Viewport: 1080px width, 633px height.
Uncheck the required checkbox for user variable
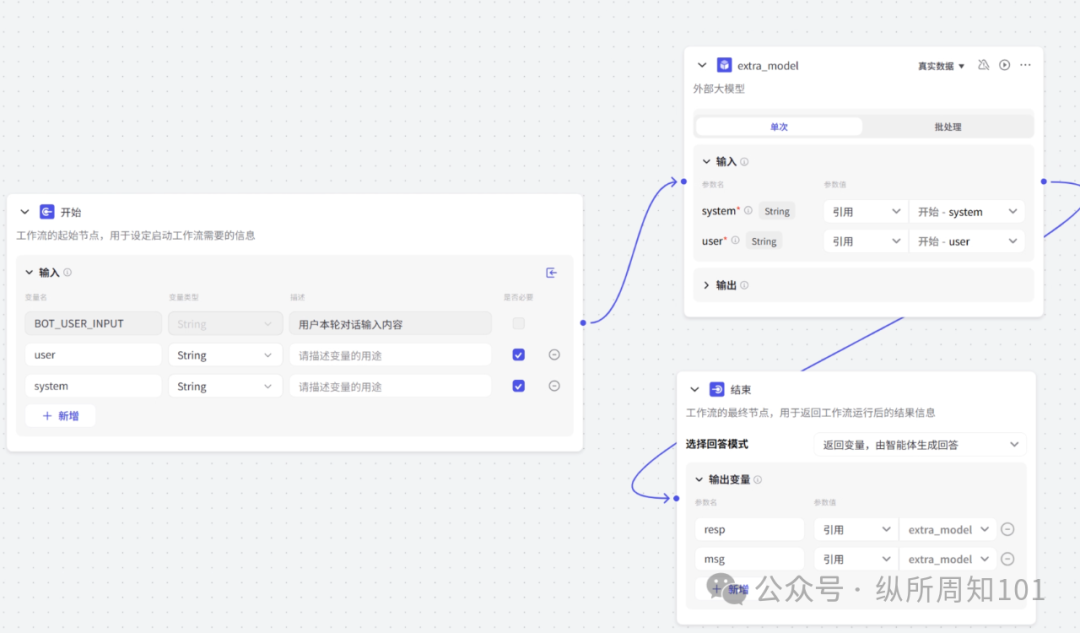pos(518,354)
